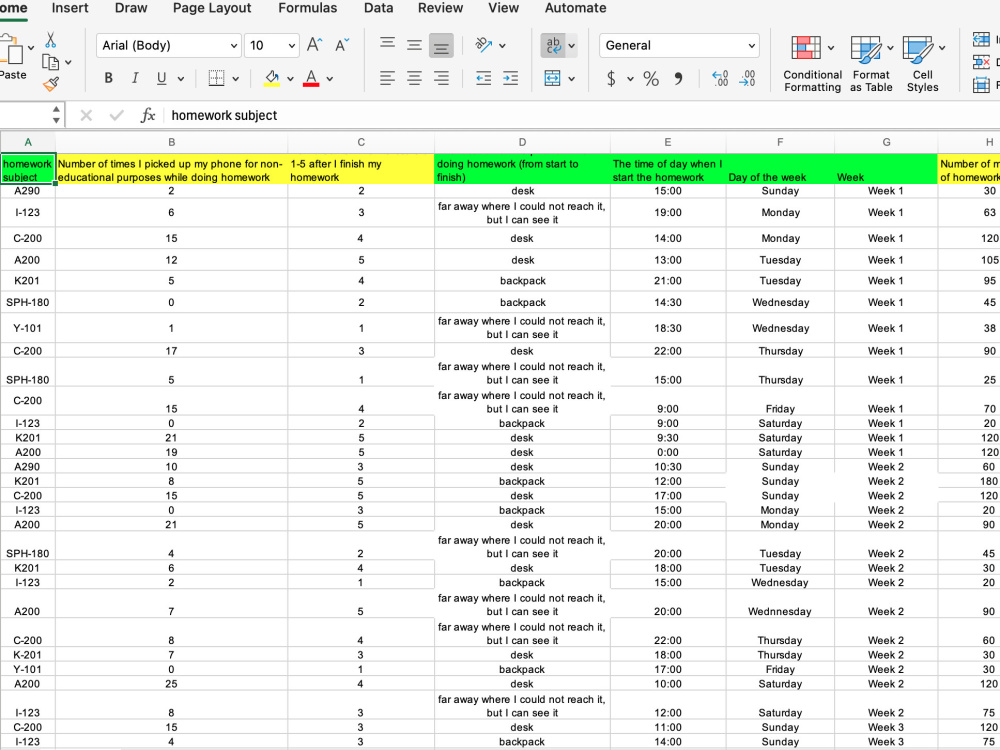Click the Name Box stepper arrows
This screenshot has height=750, width=1000.
coord(56,115)
